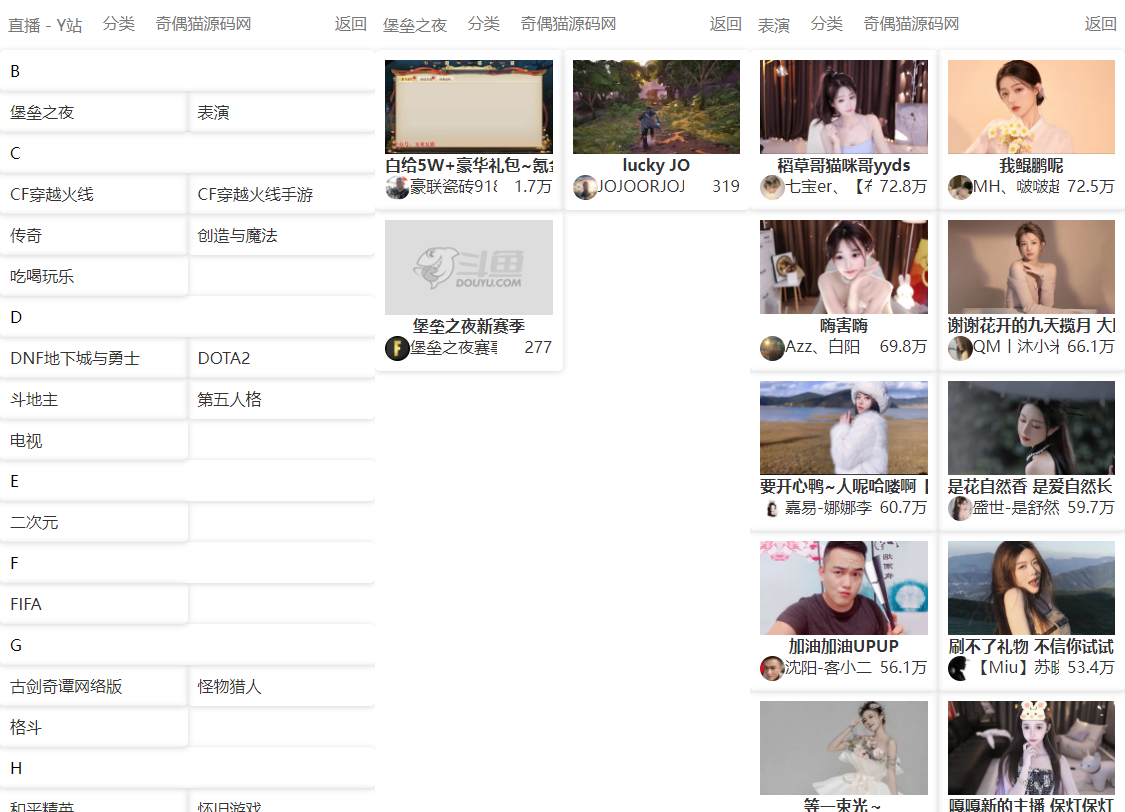Open the 表演 category in the list
Image resolution: width=1125 pixels, height=812 pixels.
(281, 113)
